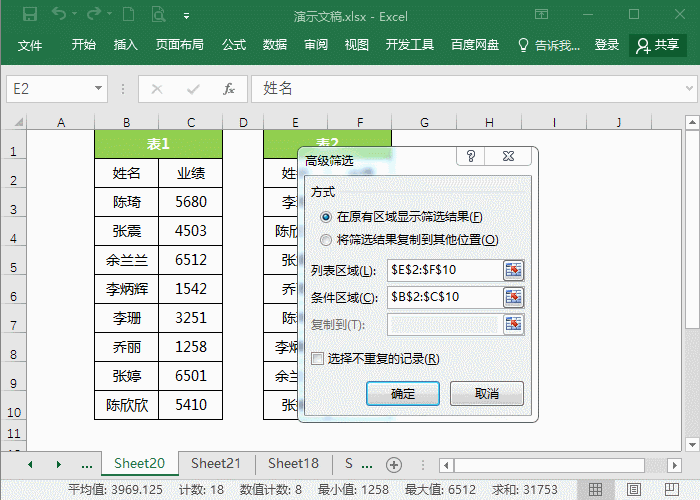Switch to Page Break Preview icon
Screen dimensions: 700x500
point(672,490)
